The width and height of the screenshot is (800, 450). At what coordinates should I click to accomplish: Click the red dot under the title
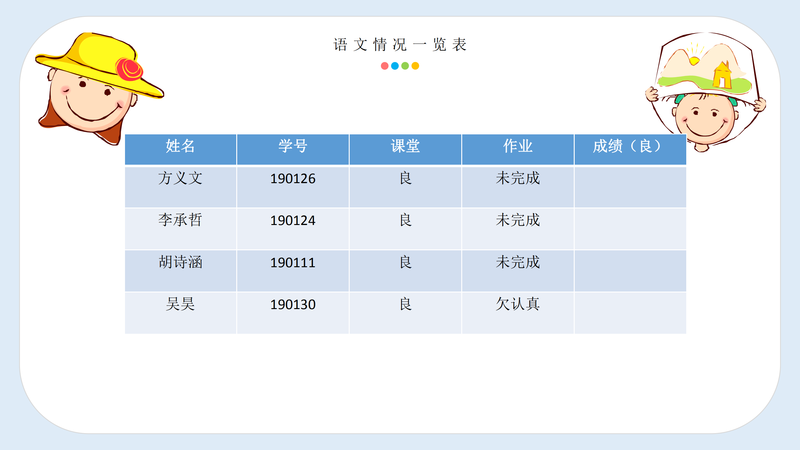tap(385, 66)
